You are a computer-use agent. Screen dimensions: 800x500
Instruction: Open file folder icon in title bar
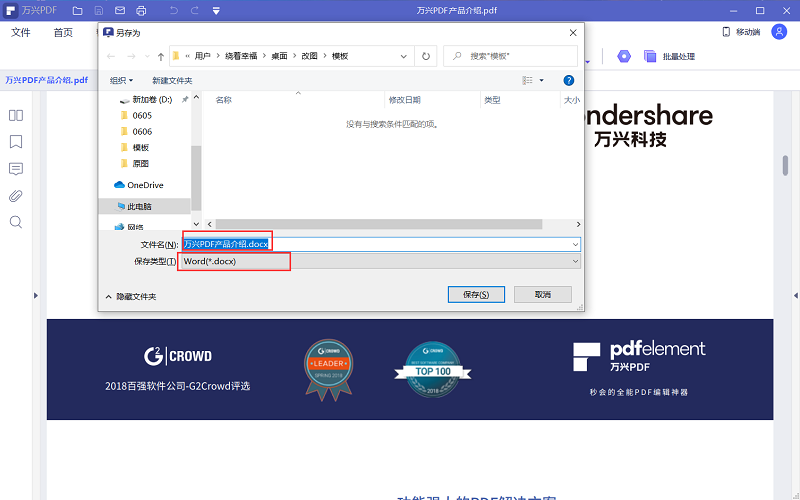(78, 11)
